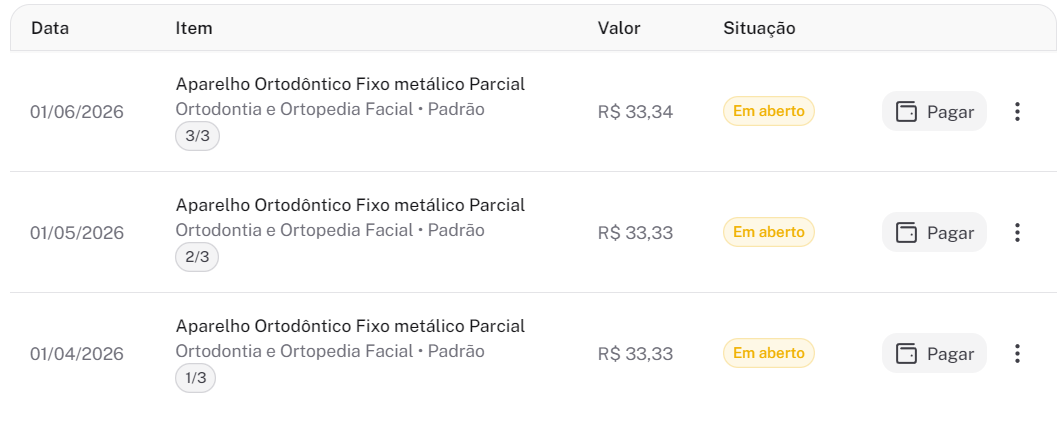1060x424 pixels.
Task: Select the Situação column header
Action: (759, 28)
